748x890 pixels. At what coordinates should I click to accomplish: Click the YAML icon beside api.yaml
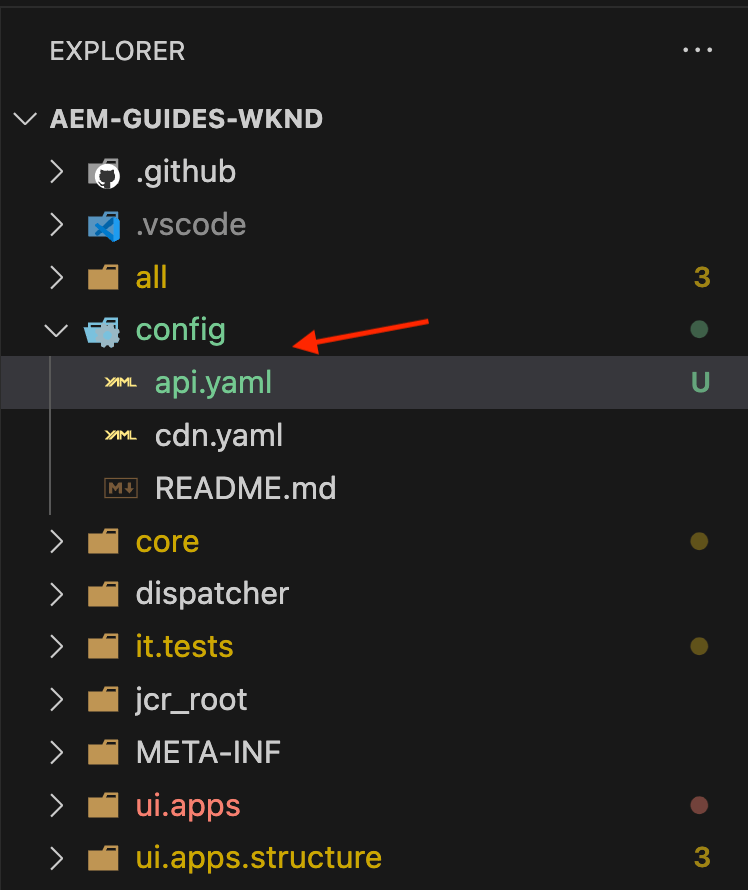coord(120,383)
